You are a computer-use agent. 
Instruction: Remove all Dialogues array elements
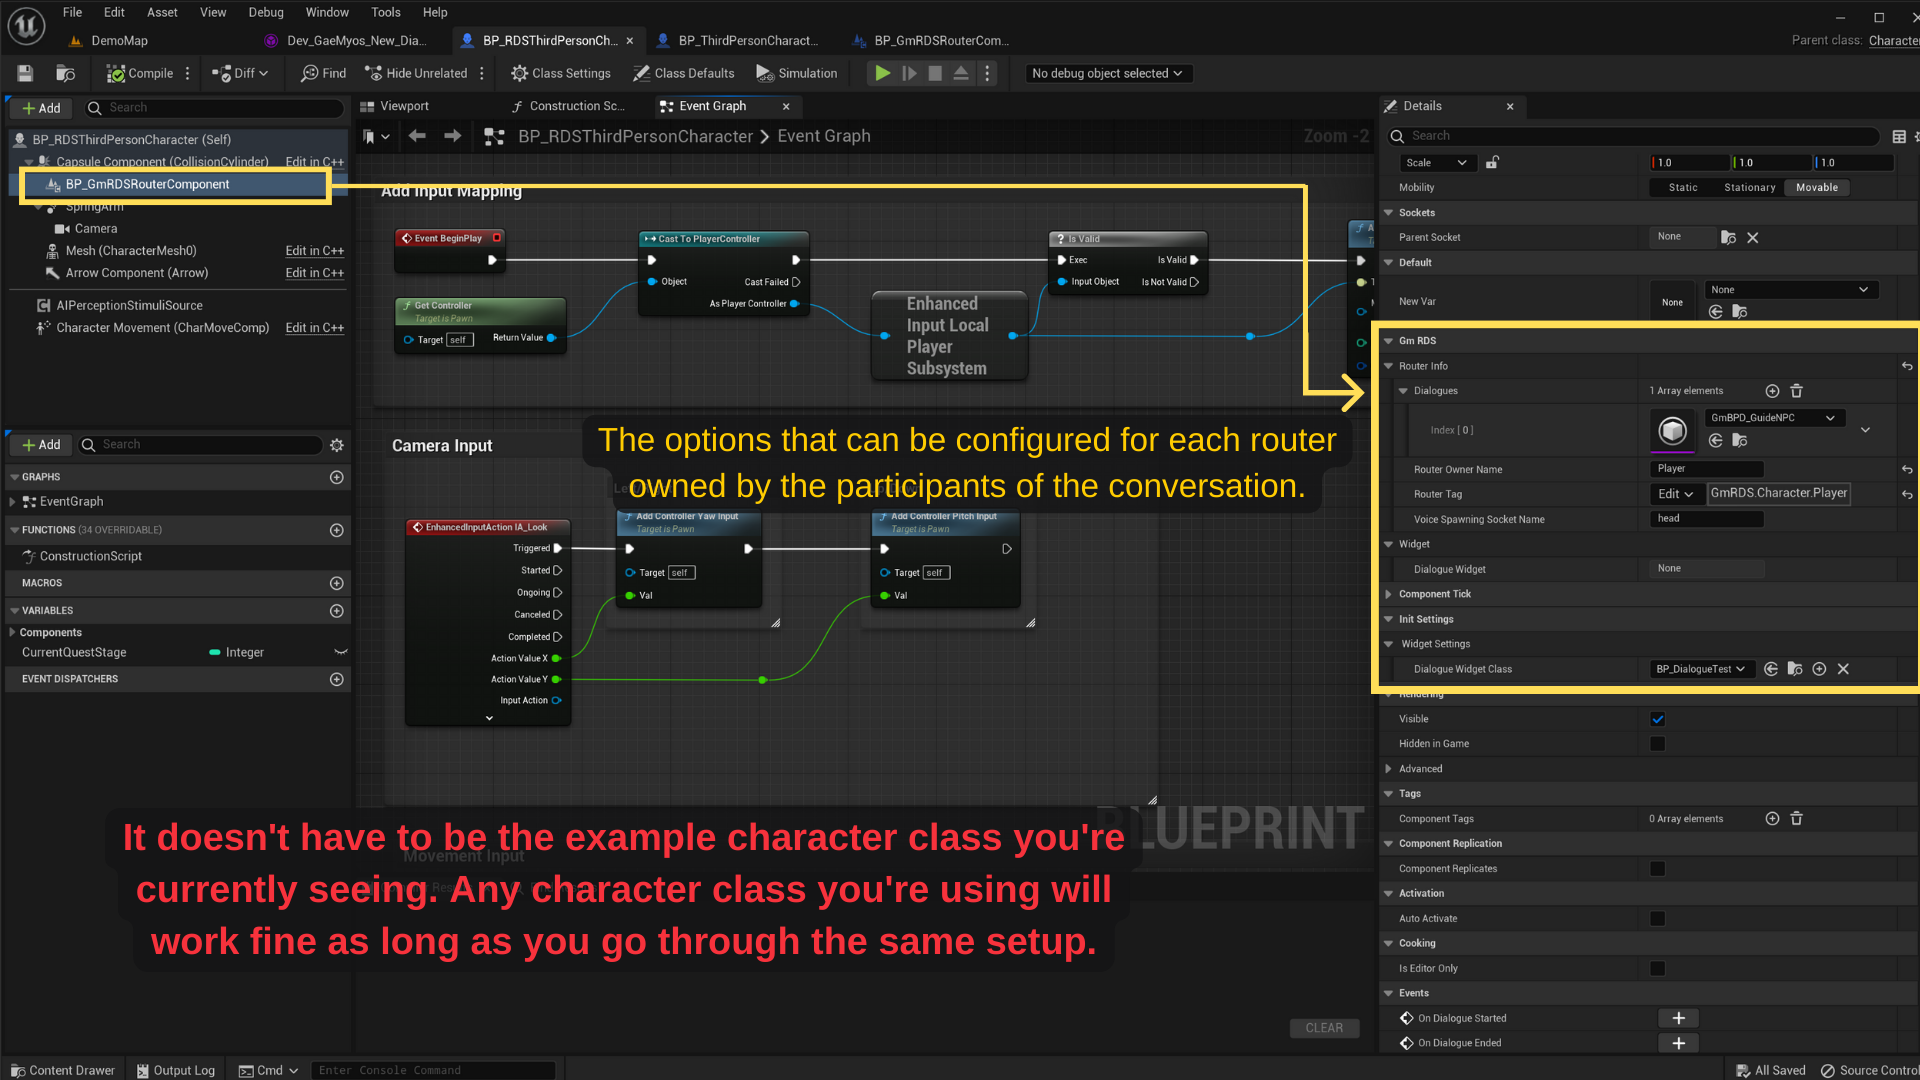pos(1796,391)
